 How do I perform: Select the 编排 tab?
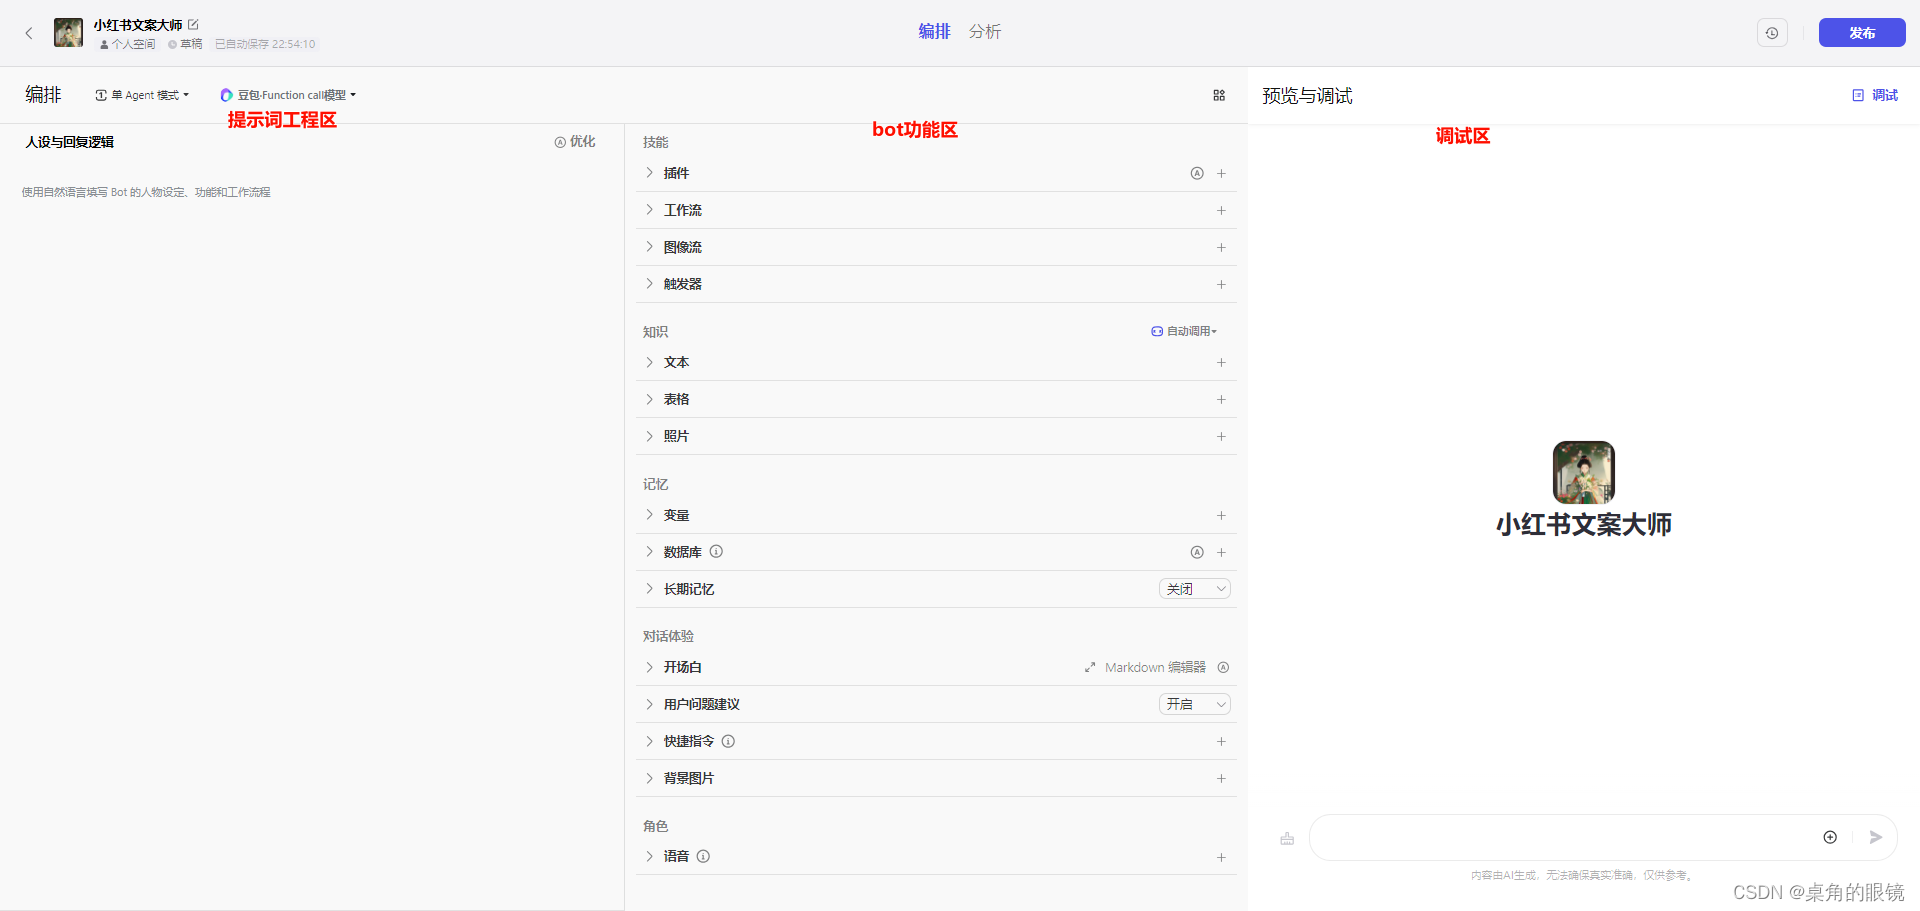coord(934,31)
